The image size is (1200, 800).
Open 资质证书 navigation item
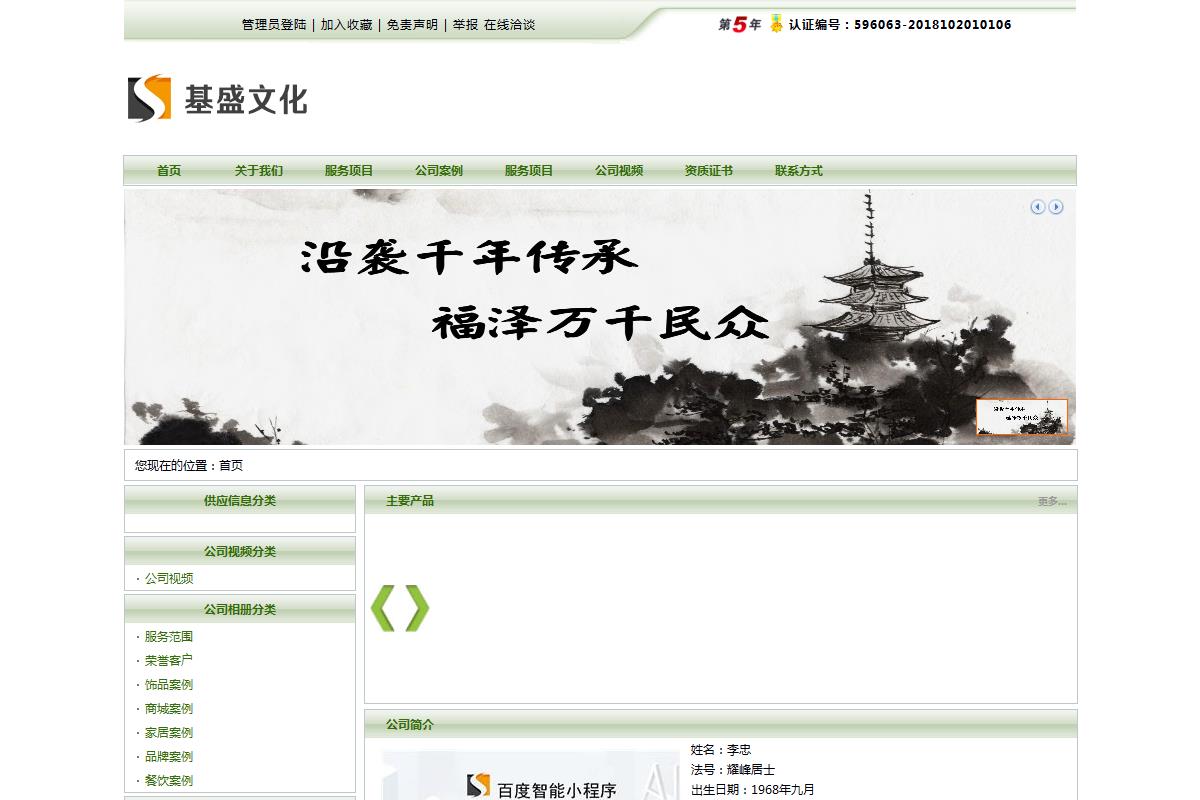point(709,171)
